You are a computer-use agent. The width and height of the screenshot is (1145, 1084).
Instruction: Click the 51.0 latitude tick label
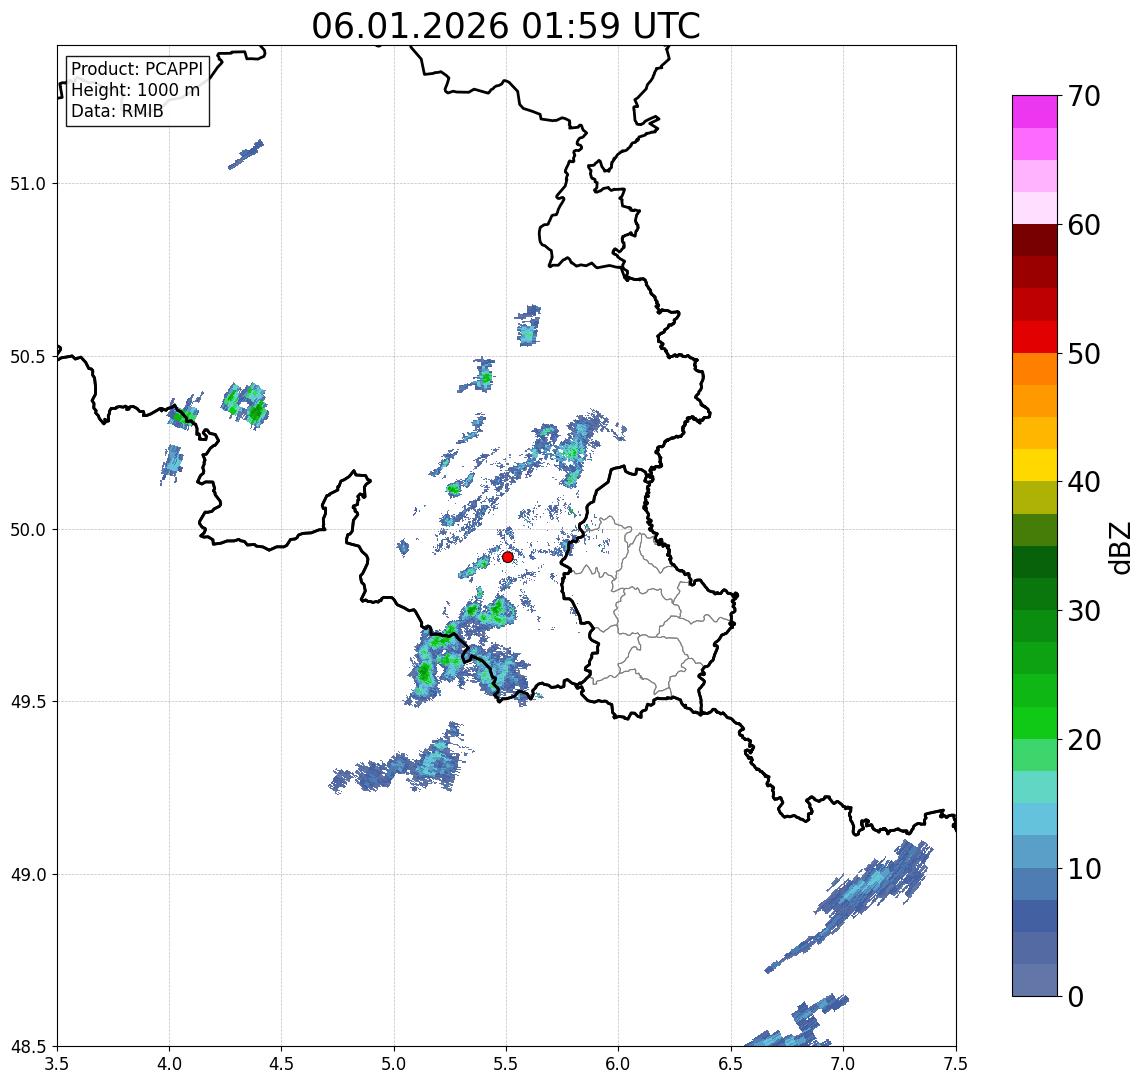(x=28, y=184)
